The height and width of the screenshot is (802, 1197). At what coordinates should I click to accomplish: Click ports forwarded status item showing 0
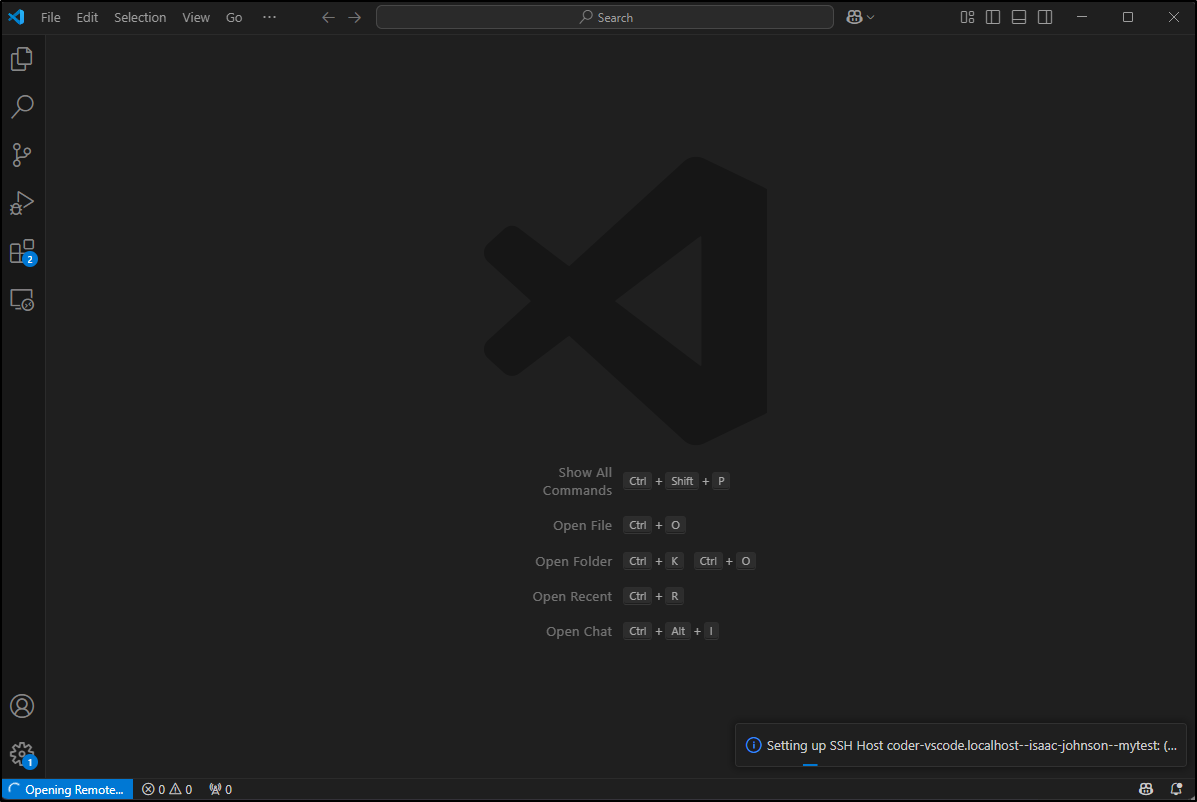(221, 789)
